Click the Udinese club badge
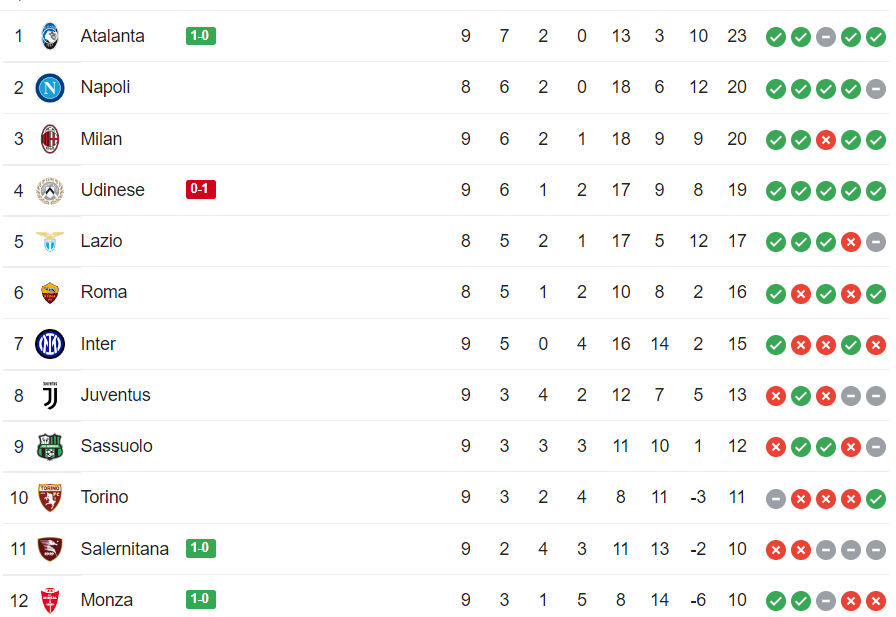Viewport: 896px width, 617px height. pos(50,190)
